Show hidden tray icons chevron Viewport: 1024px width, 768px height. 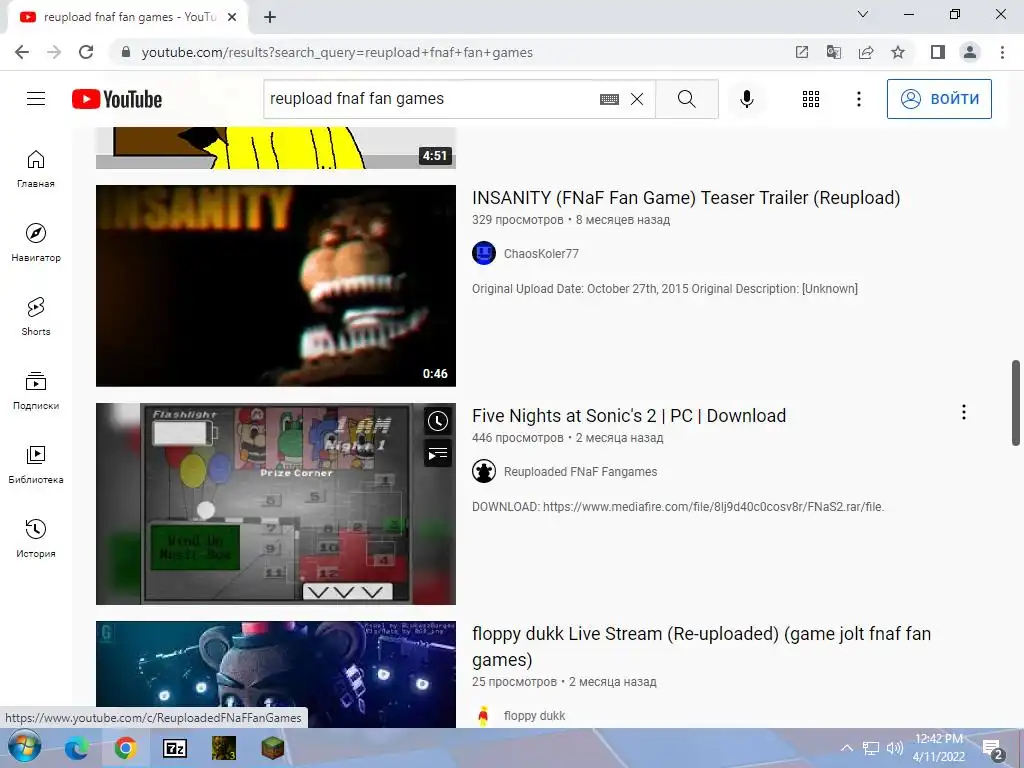pyautogui.click(x=846, y=748)
